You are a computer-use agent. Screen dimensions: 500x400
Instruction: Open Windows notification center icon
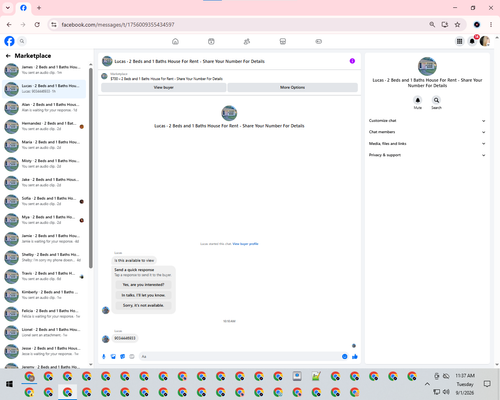pyautogui.click(x=487, y=384)
